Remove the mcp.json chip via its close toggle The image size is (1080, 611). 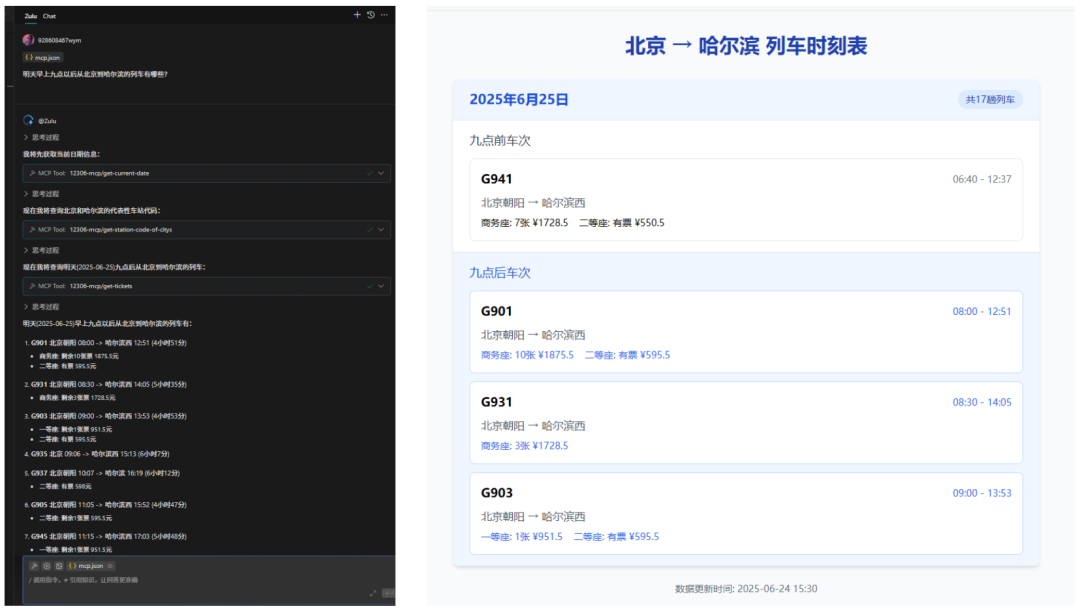tap(110, 566)
